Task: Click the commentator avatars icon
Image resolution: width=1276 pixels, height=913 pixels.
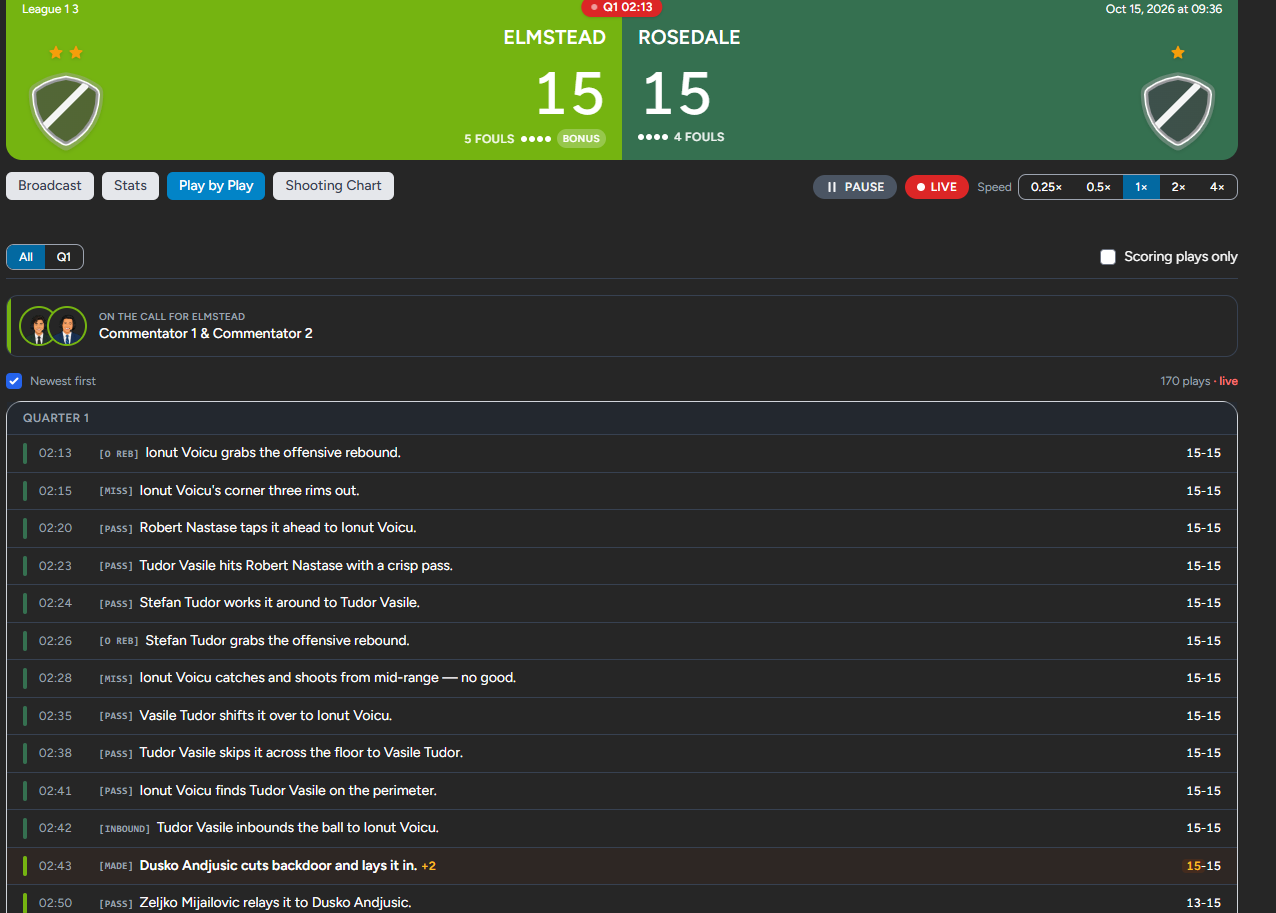Action: pos(53,326)
